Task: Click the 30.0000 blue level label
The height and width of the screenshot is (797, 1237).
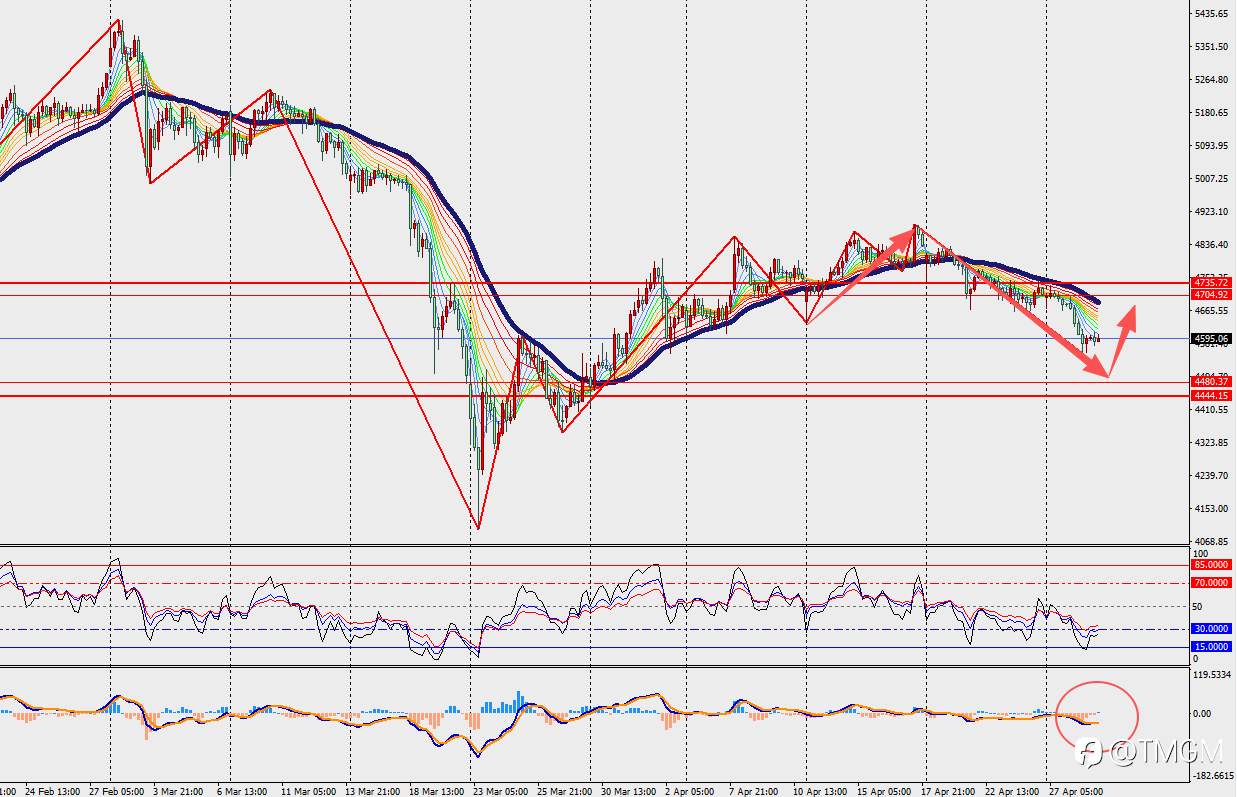Action: (1211, 629)
